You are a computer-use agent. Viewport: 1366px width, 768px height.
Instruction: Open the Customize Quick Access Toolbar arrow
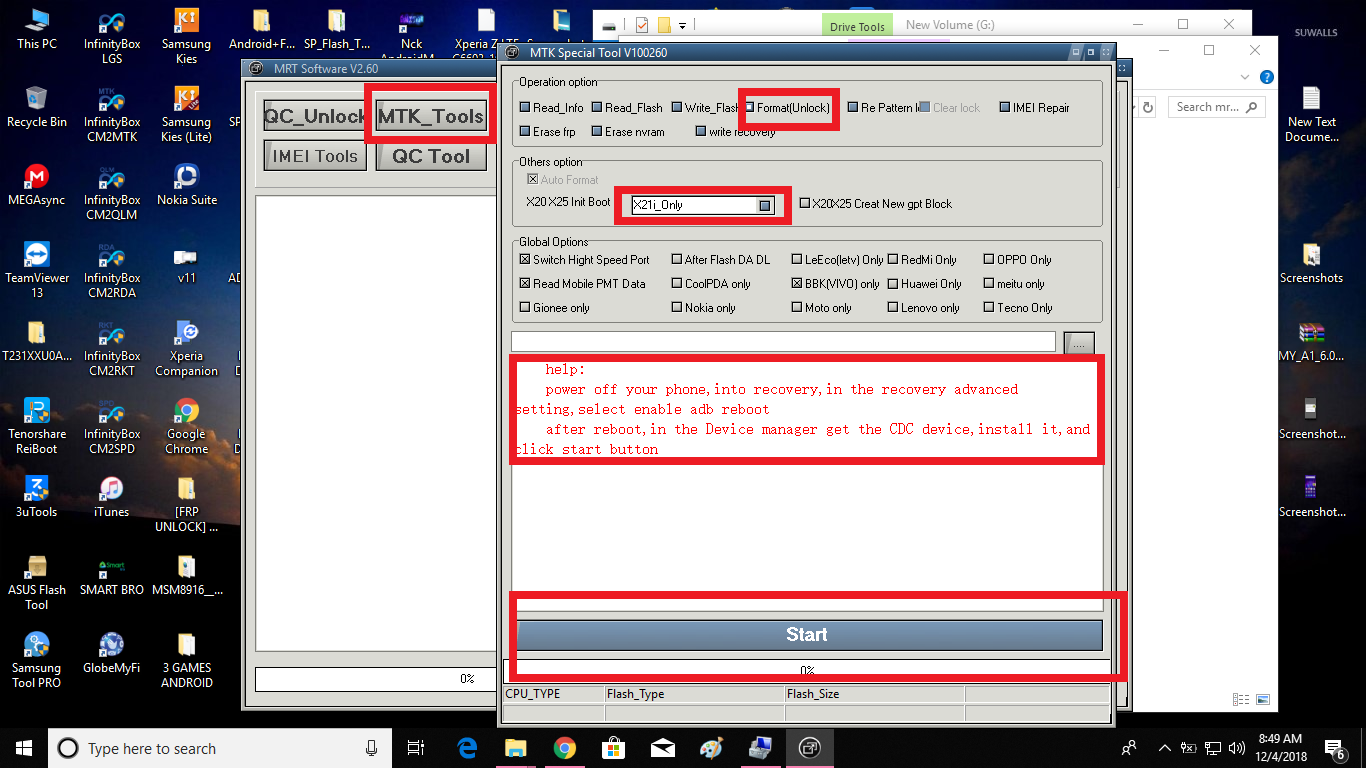coord(683,25)
